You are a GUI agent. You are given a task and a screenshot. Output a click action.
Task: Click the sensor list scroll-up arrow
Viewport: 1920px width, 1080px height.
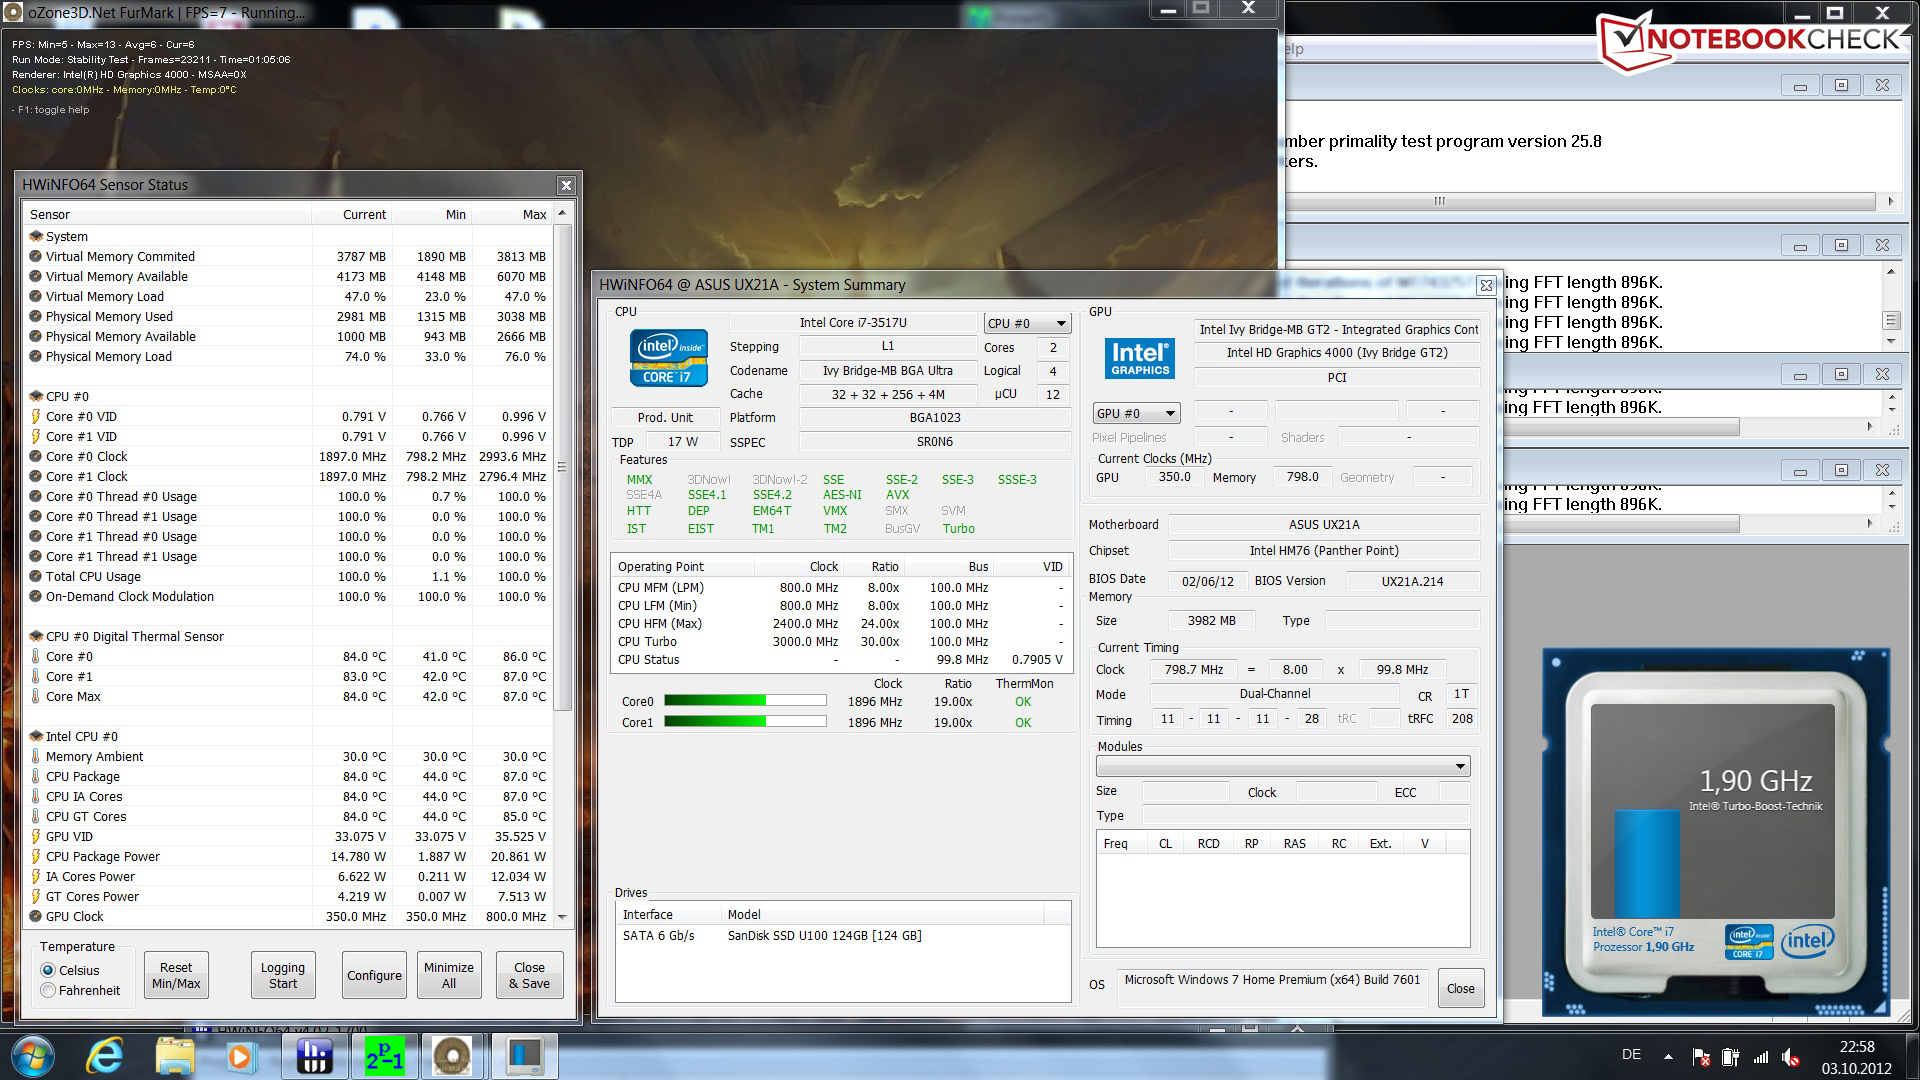(562, 214)
